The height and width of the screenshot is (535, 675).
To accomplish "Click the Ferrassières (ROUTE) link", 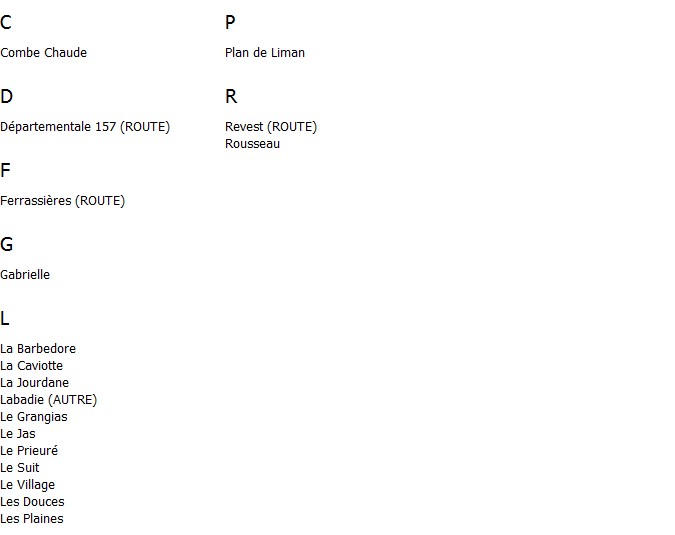I will [x=62, y=201].
